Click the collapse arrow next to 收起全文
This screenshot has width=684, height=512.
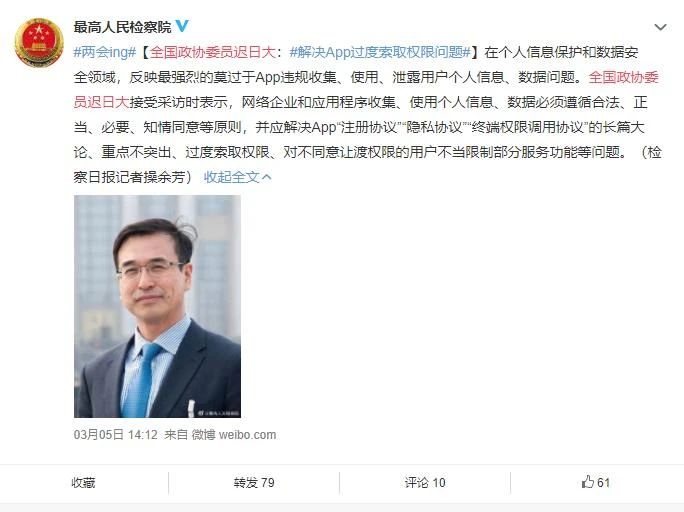click(x=267, y=177)
